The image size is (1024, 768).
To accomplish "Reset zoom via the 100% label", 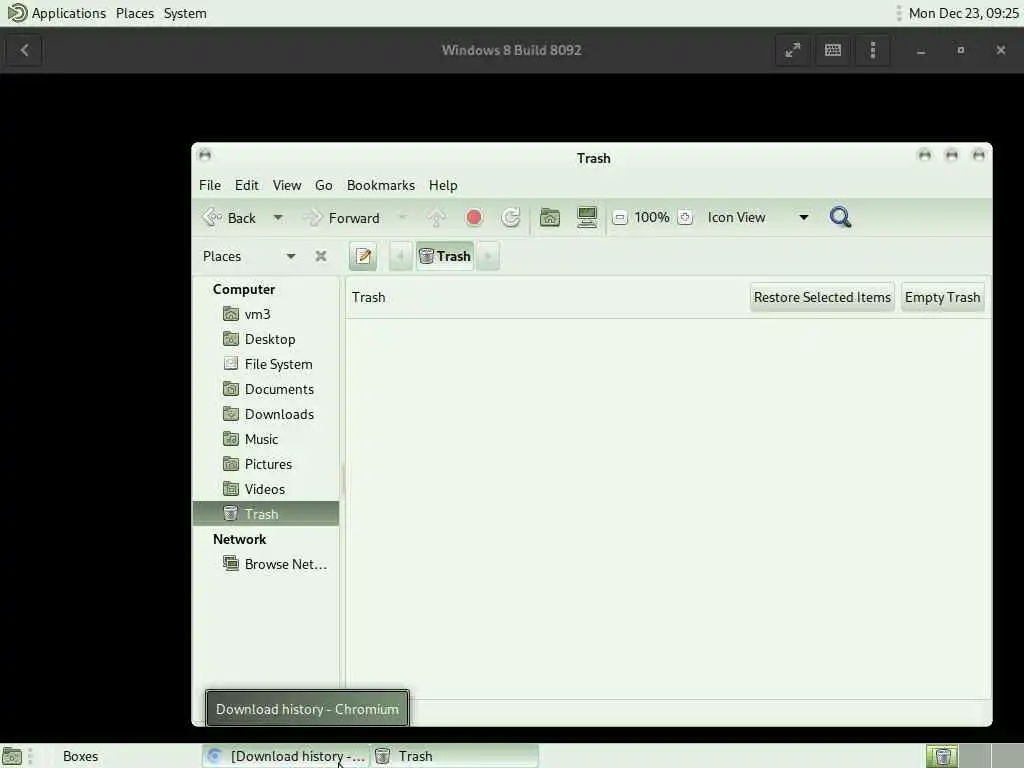I will click(x=652, y=217).
